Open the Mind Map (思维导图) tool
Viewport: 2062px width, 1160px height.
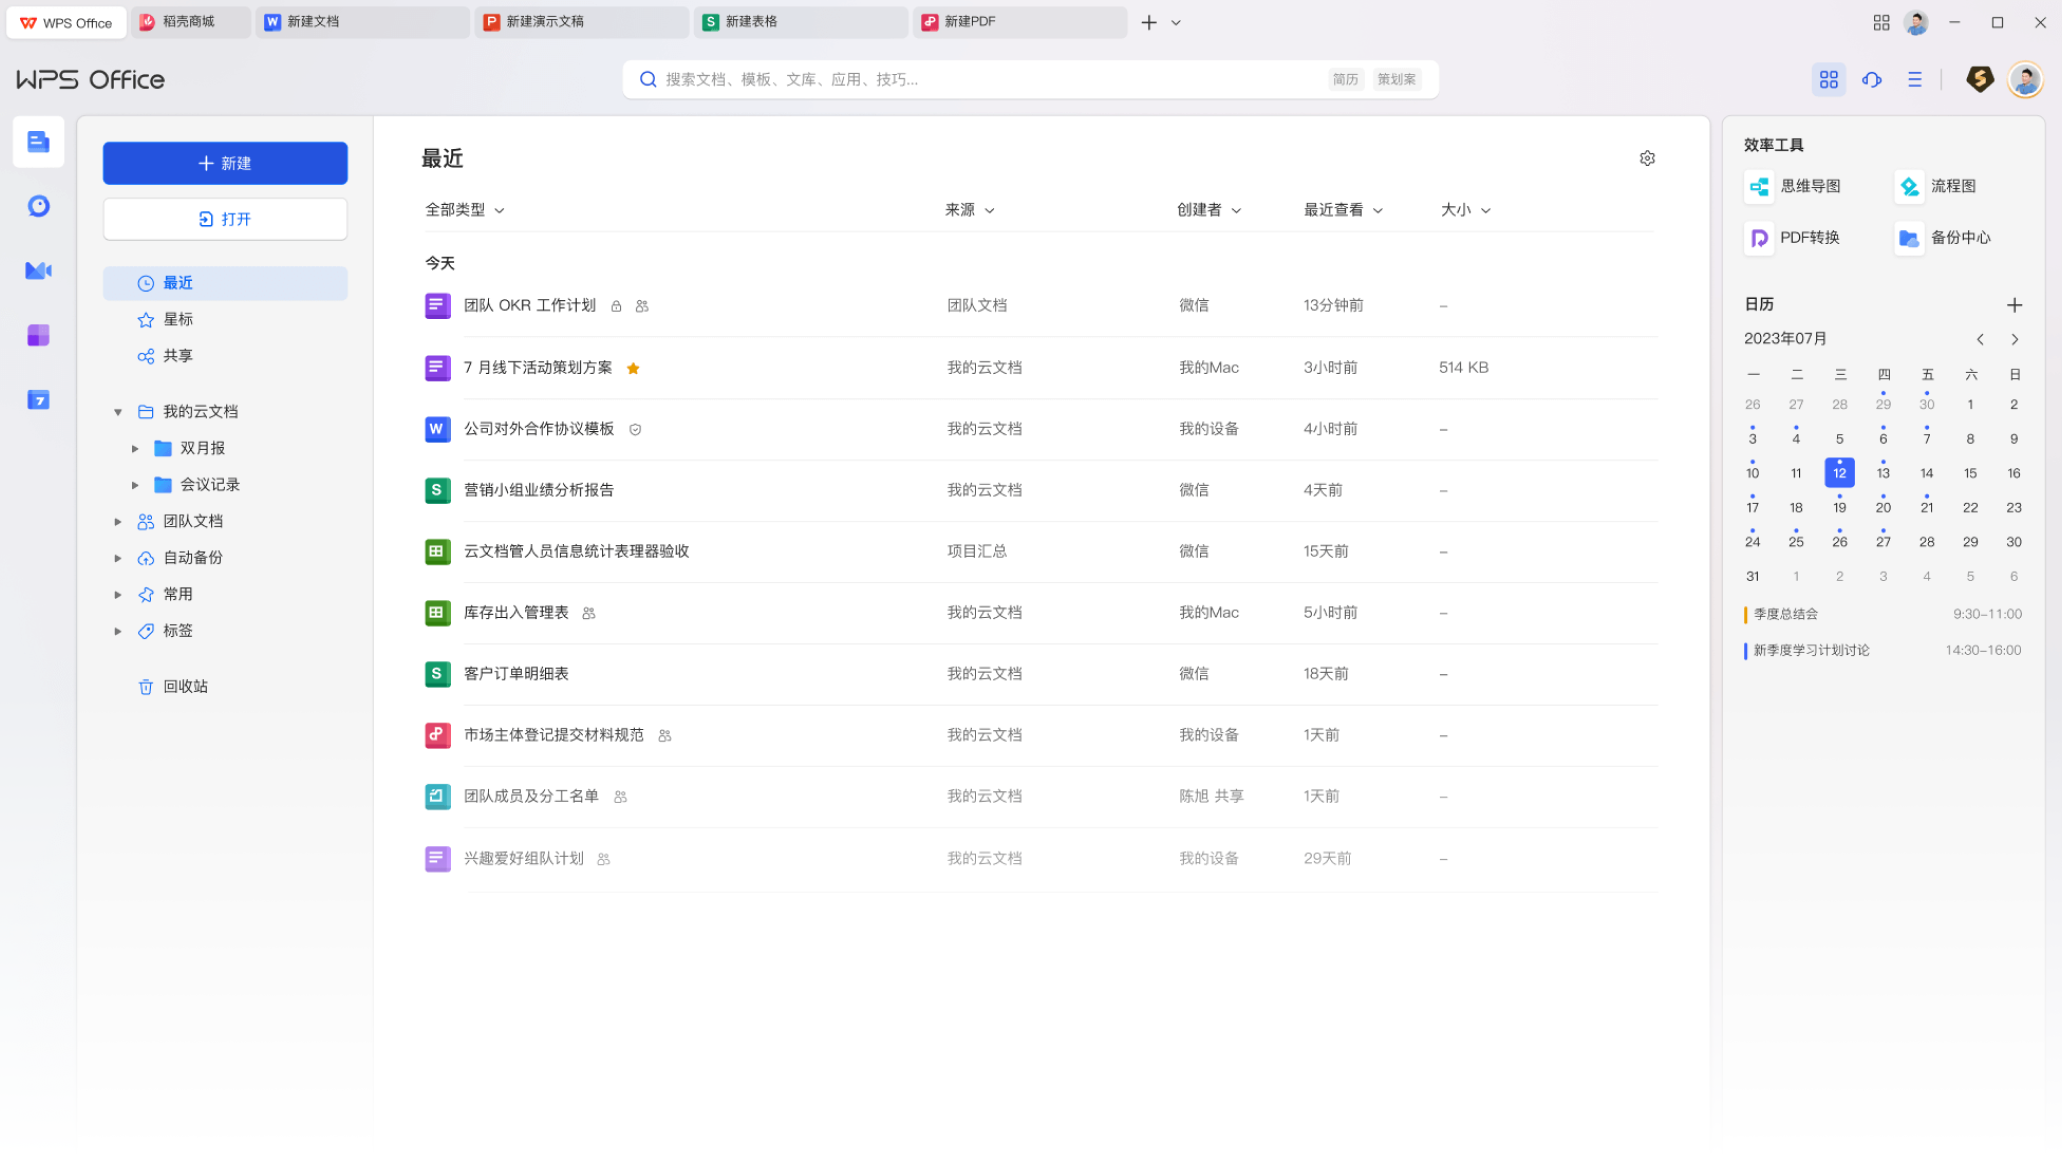(1796, 186)
